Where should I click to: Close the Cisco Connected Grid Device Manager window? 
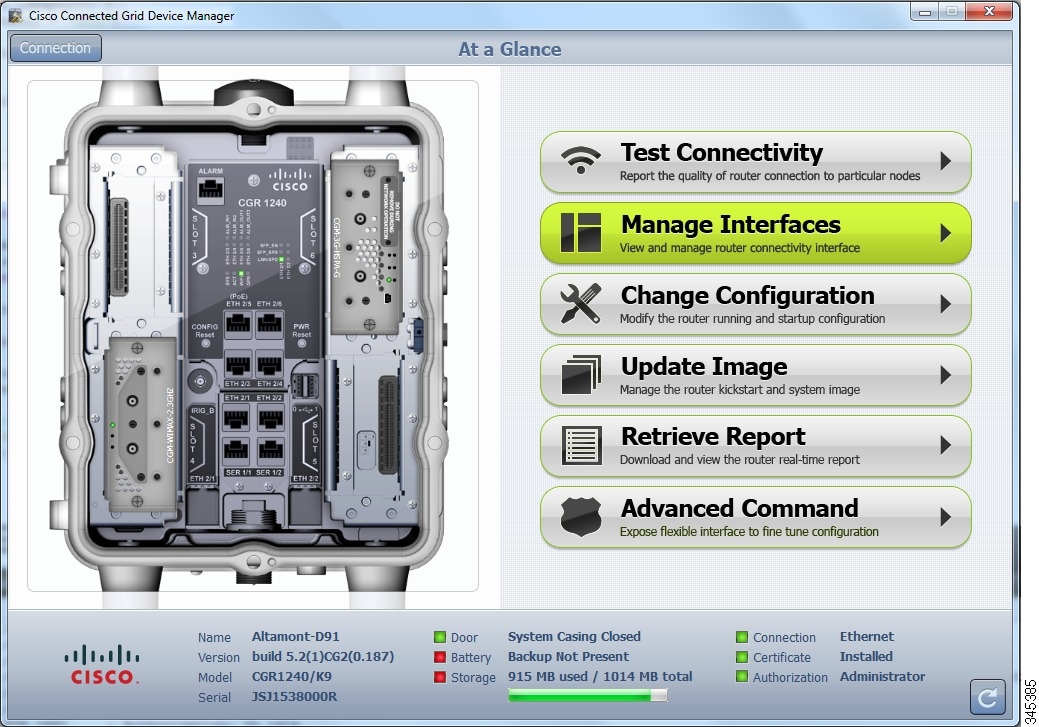pyautogui.click(x=989, y=11)
